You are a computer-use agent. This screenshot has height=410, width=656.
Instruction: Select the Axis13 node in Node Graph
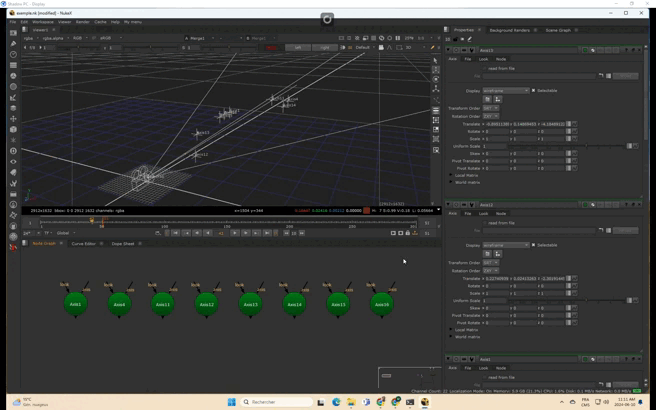point(250,304)
